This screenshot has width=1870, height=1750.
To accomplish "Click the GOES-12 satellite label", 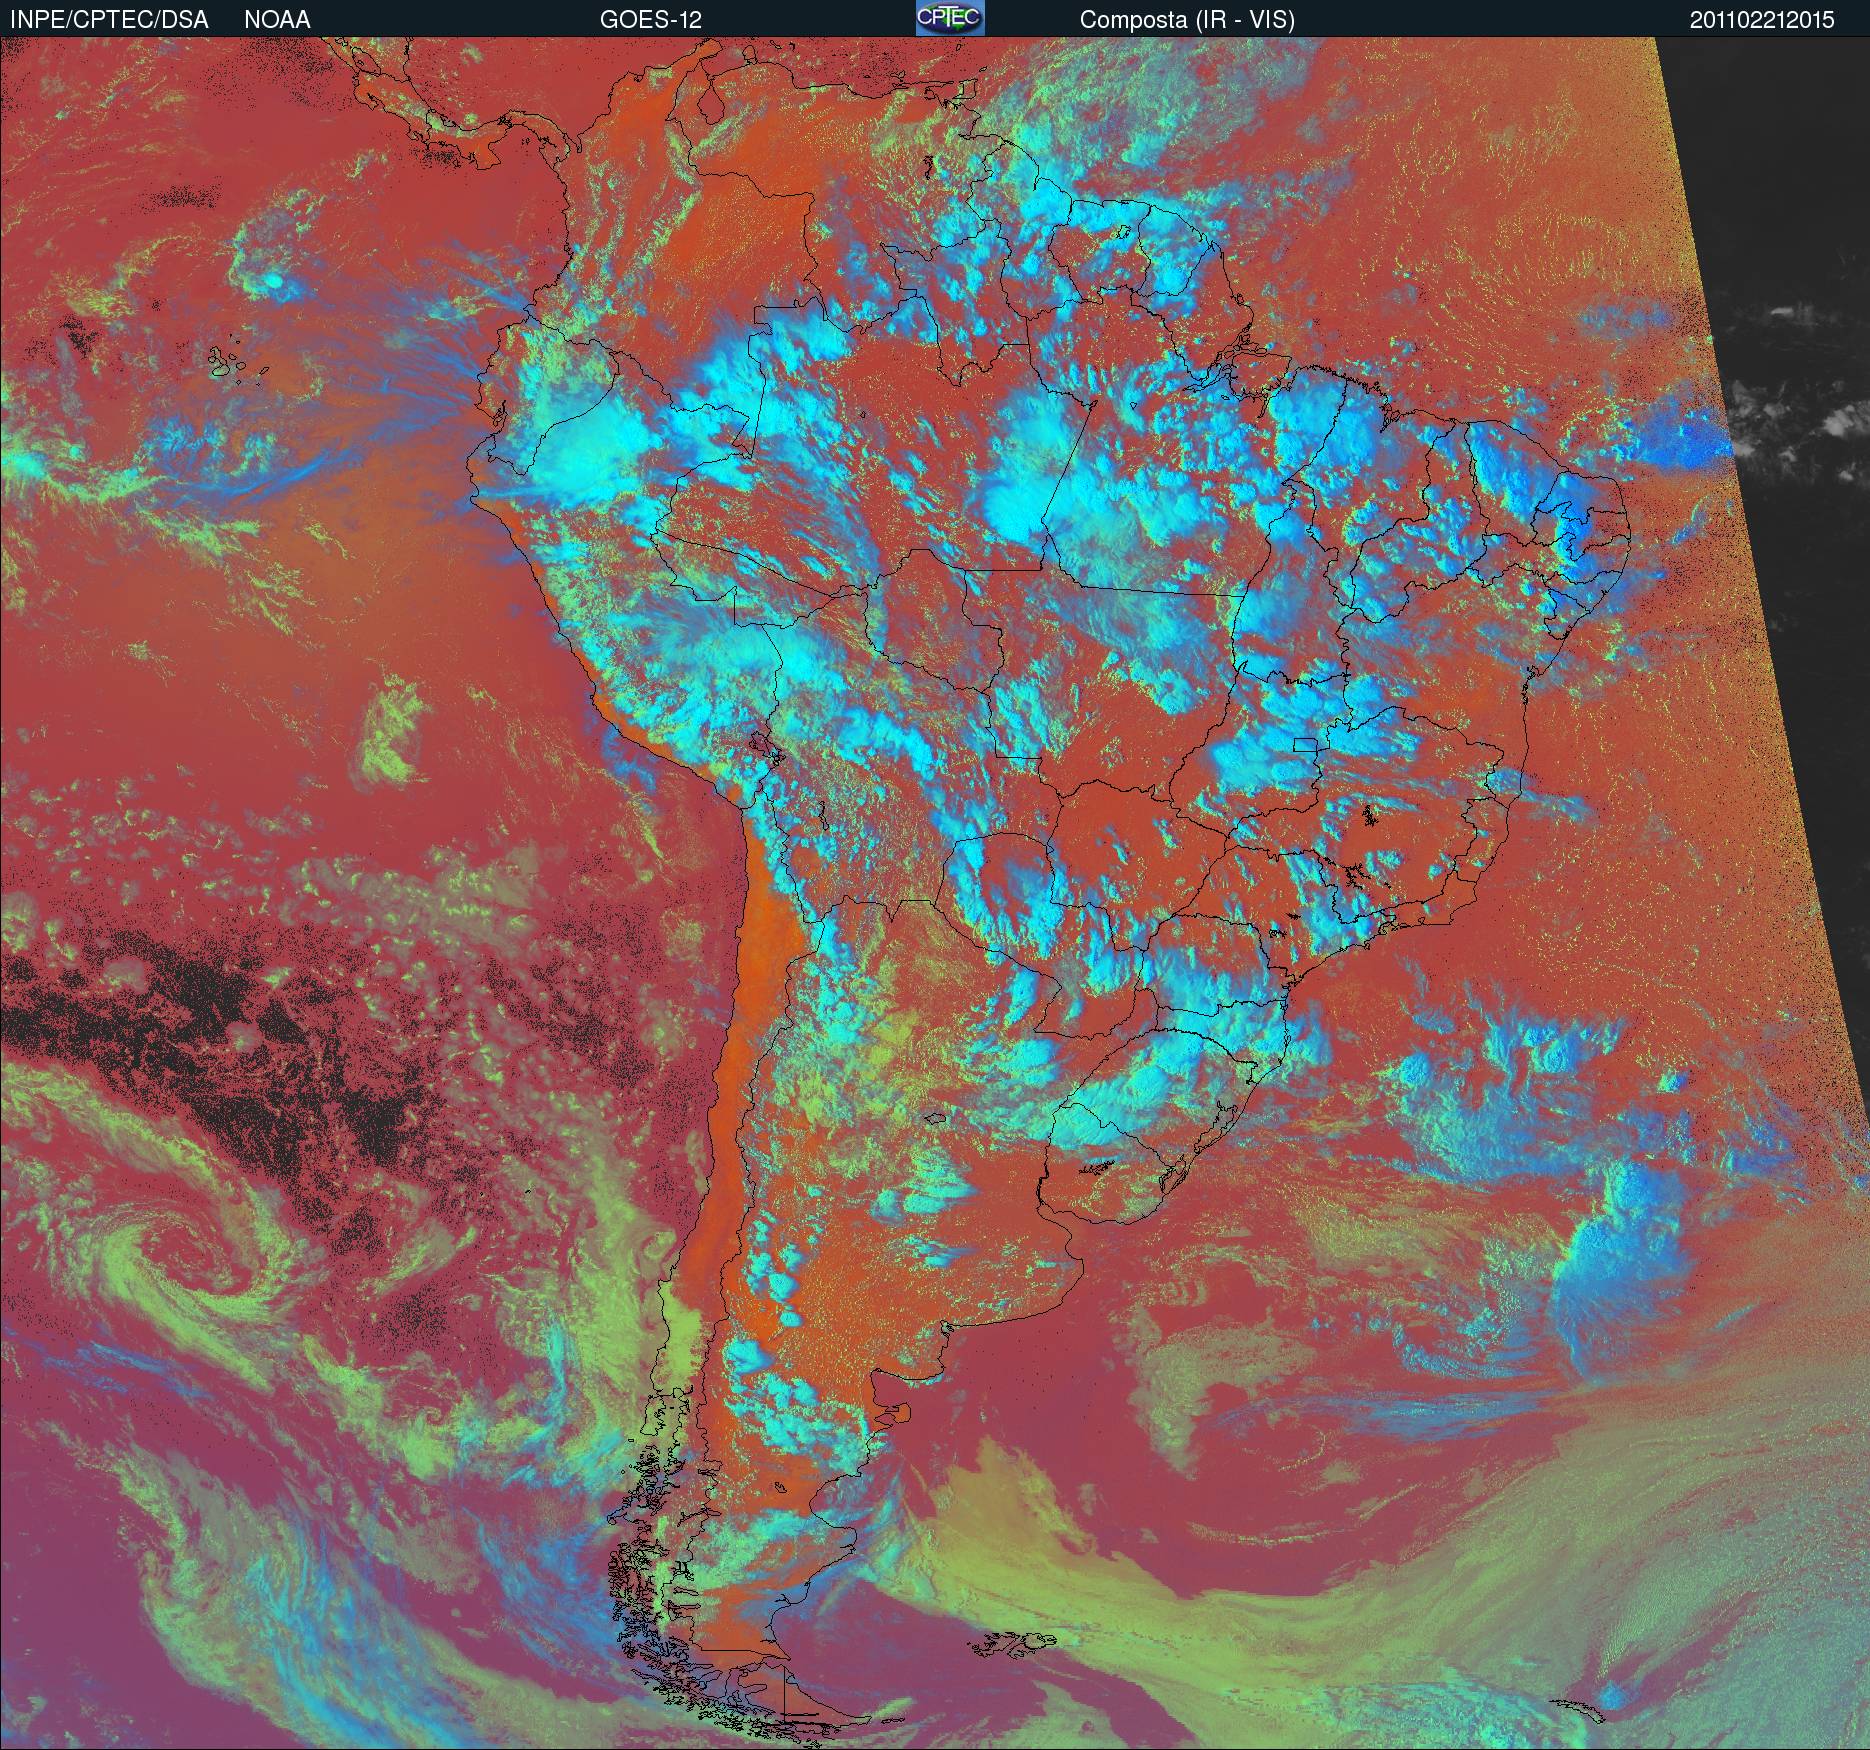I will [x=650, y=20].
